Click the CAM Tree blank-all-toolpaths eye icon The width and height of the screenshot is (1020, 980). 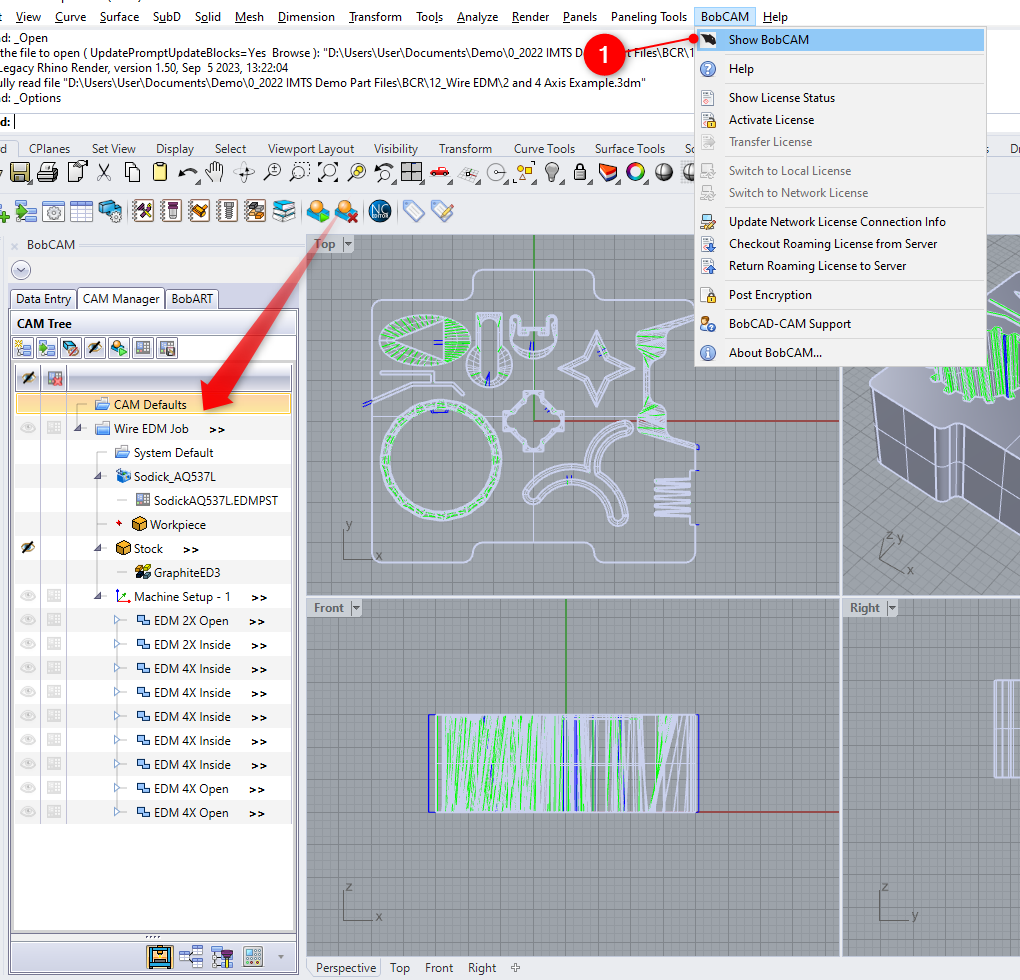95,348
